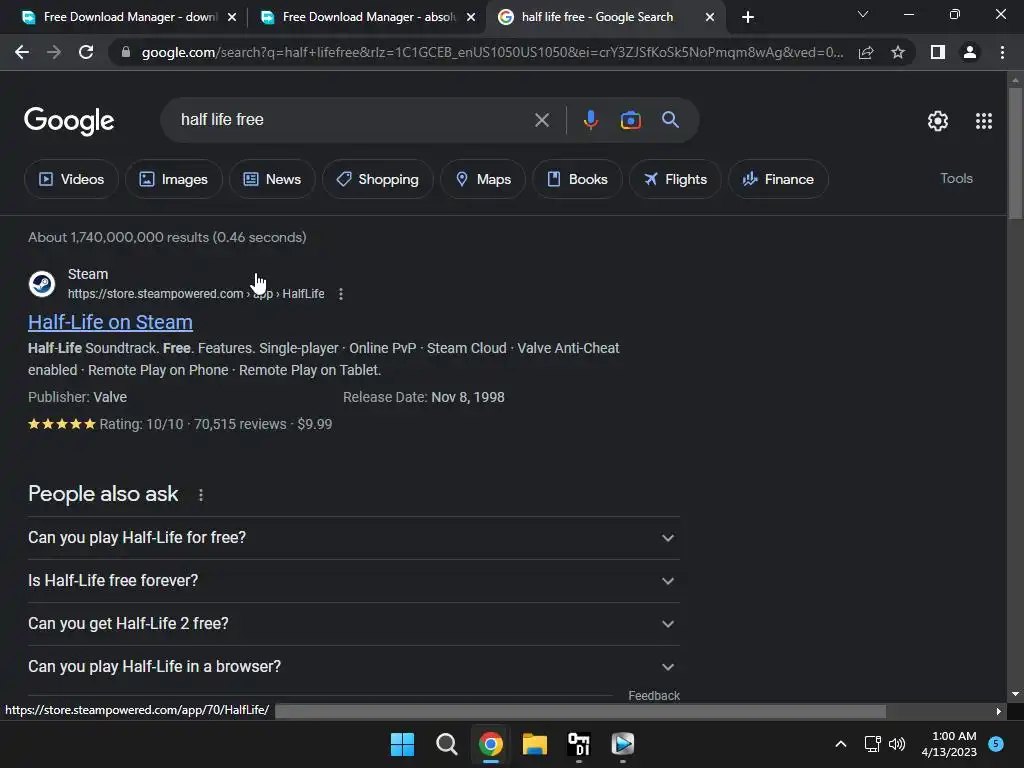Click the results count text
Image resolution: width=1024 pixels, height=768 pixels.
[167, 237]
